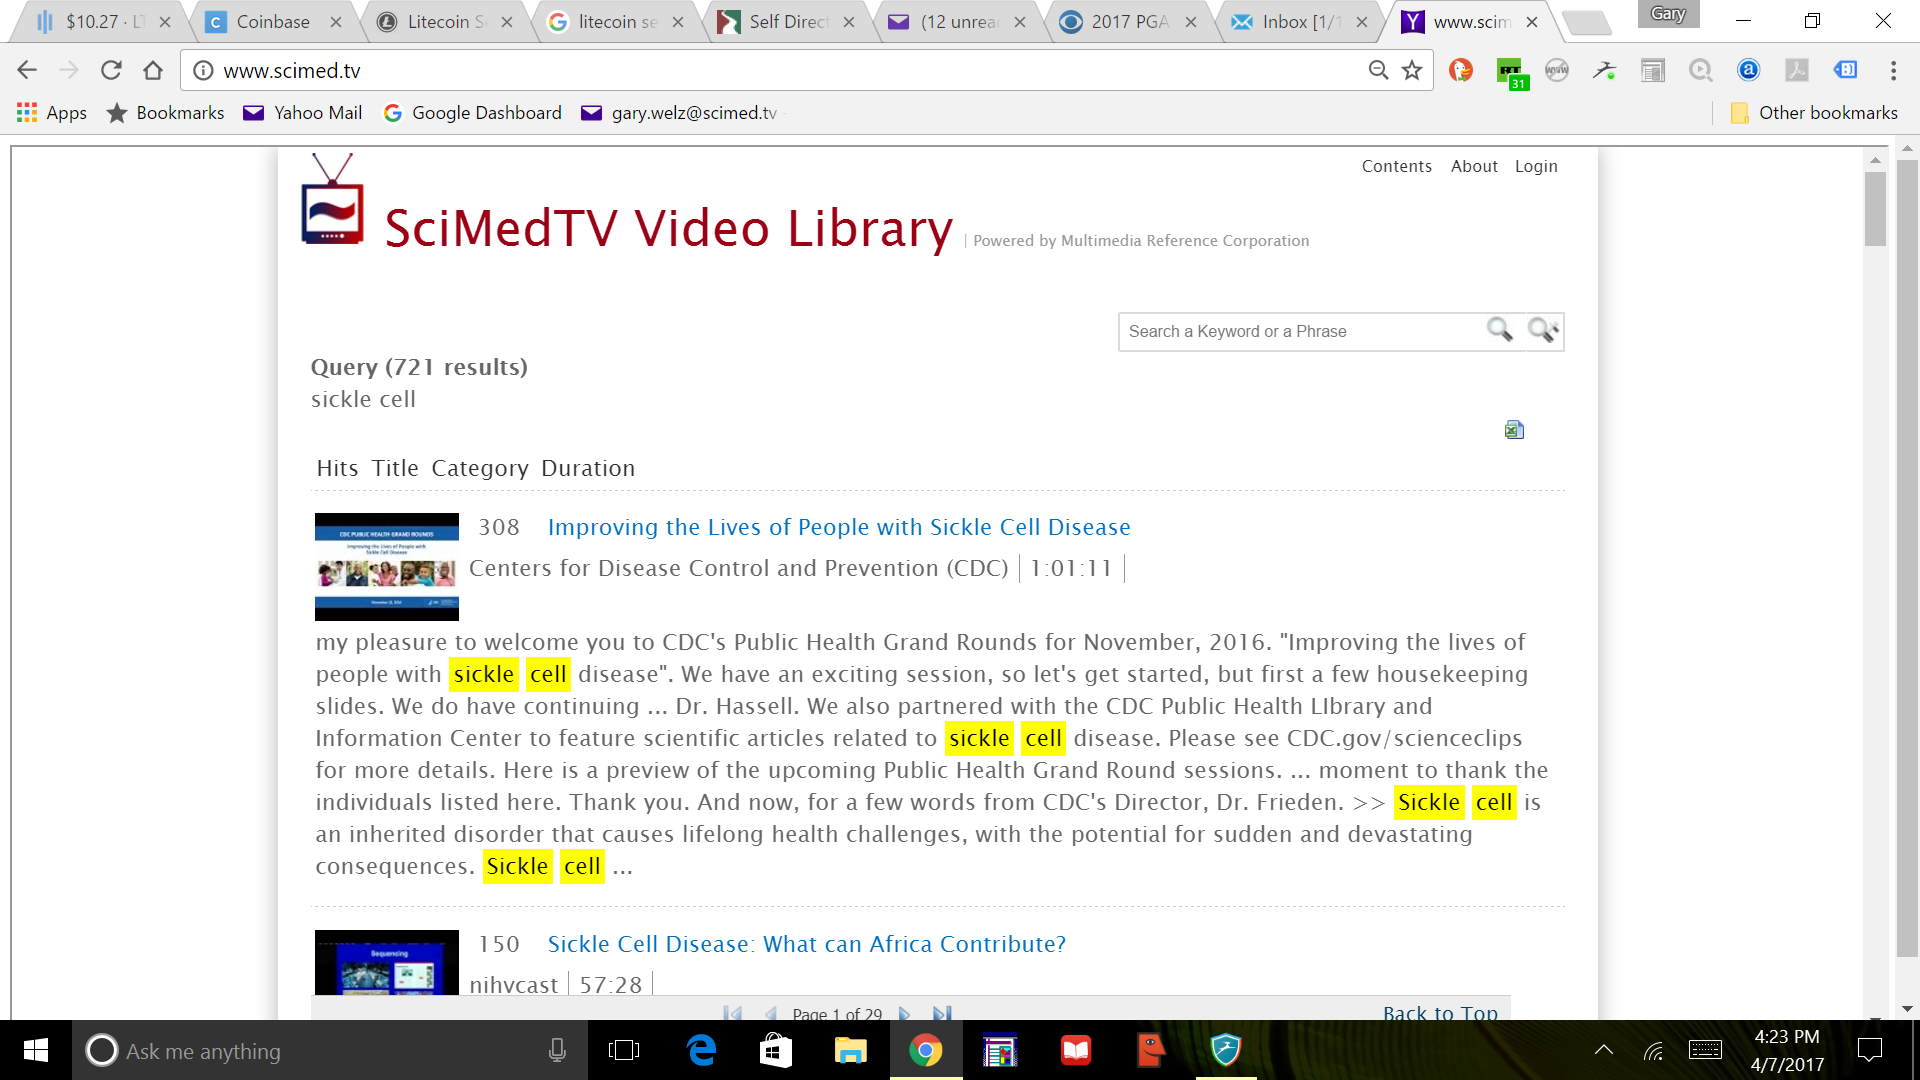Sort results by Hits header
1920x1080 pixels.
coord(337,468)
